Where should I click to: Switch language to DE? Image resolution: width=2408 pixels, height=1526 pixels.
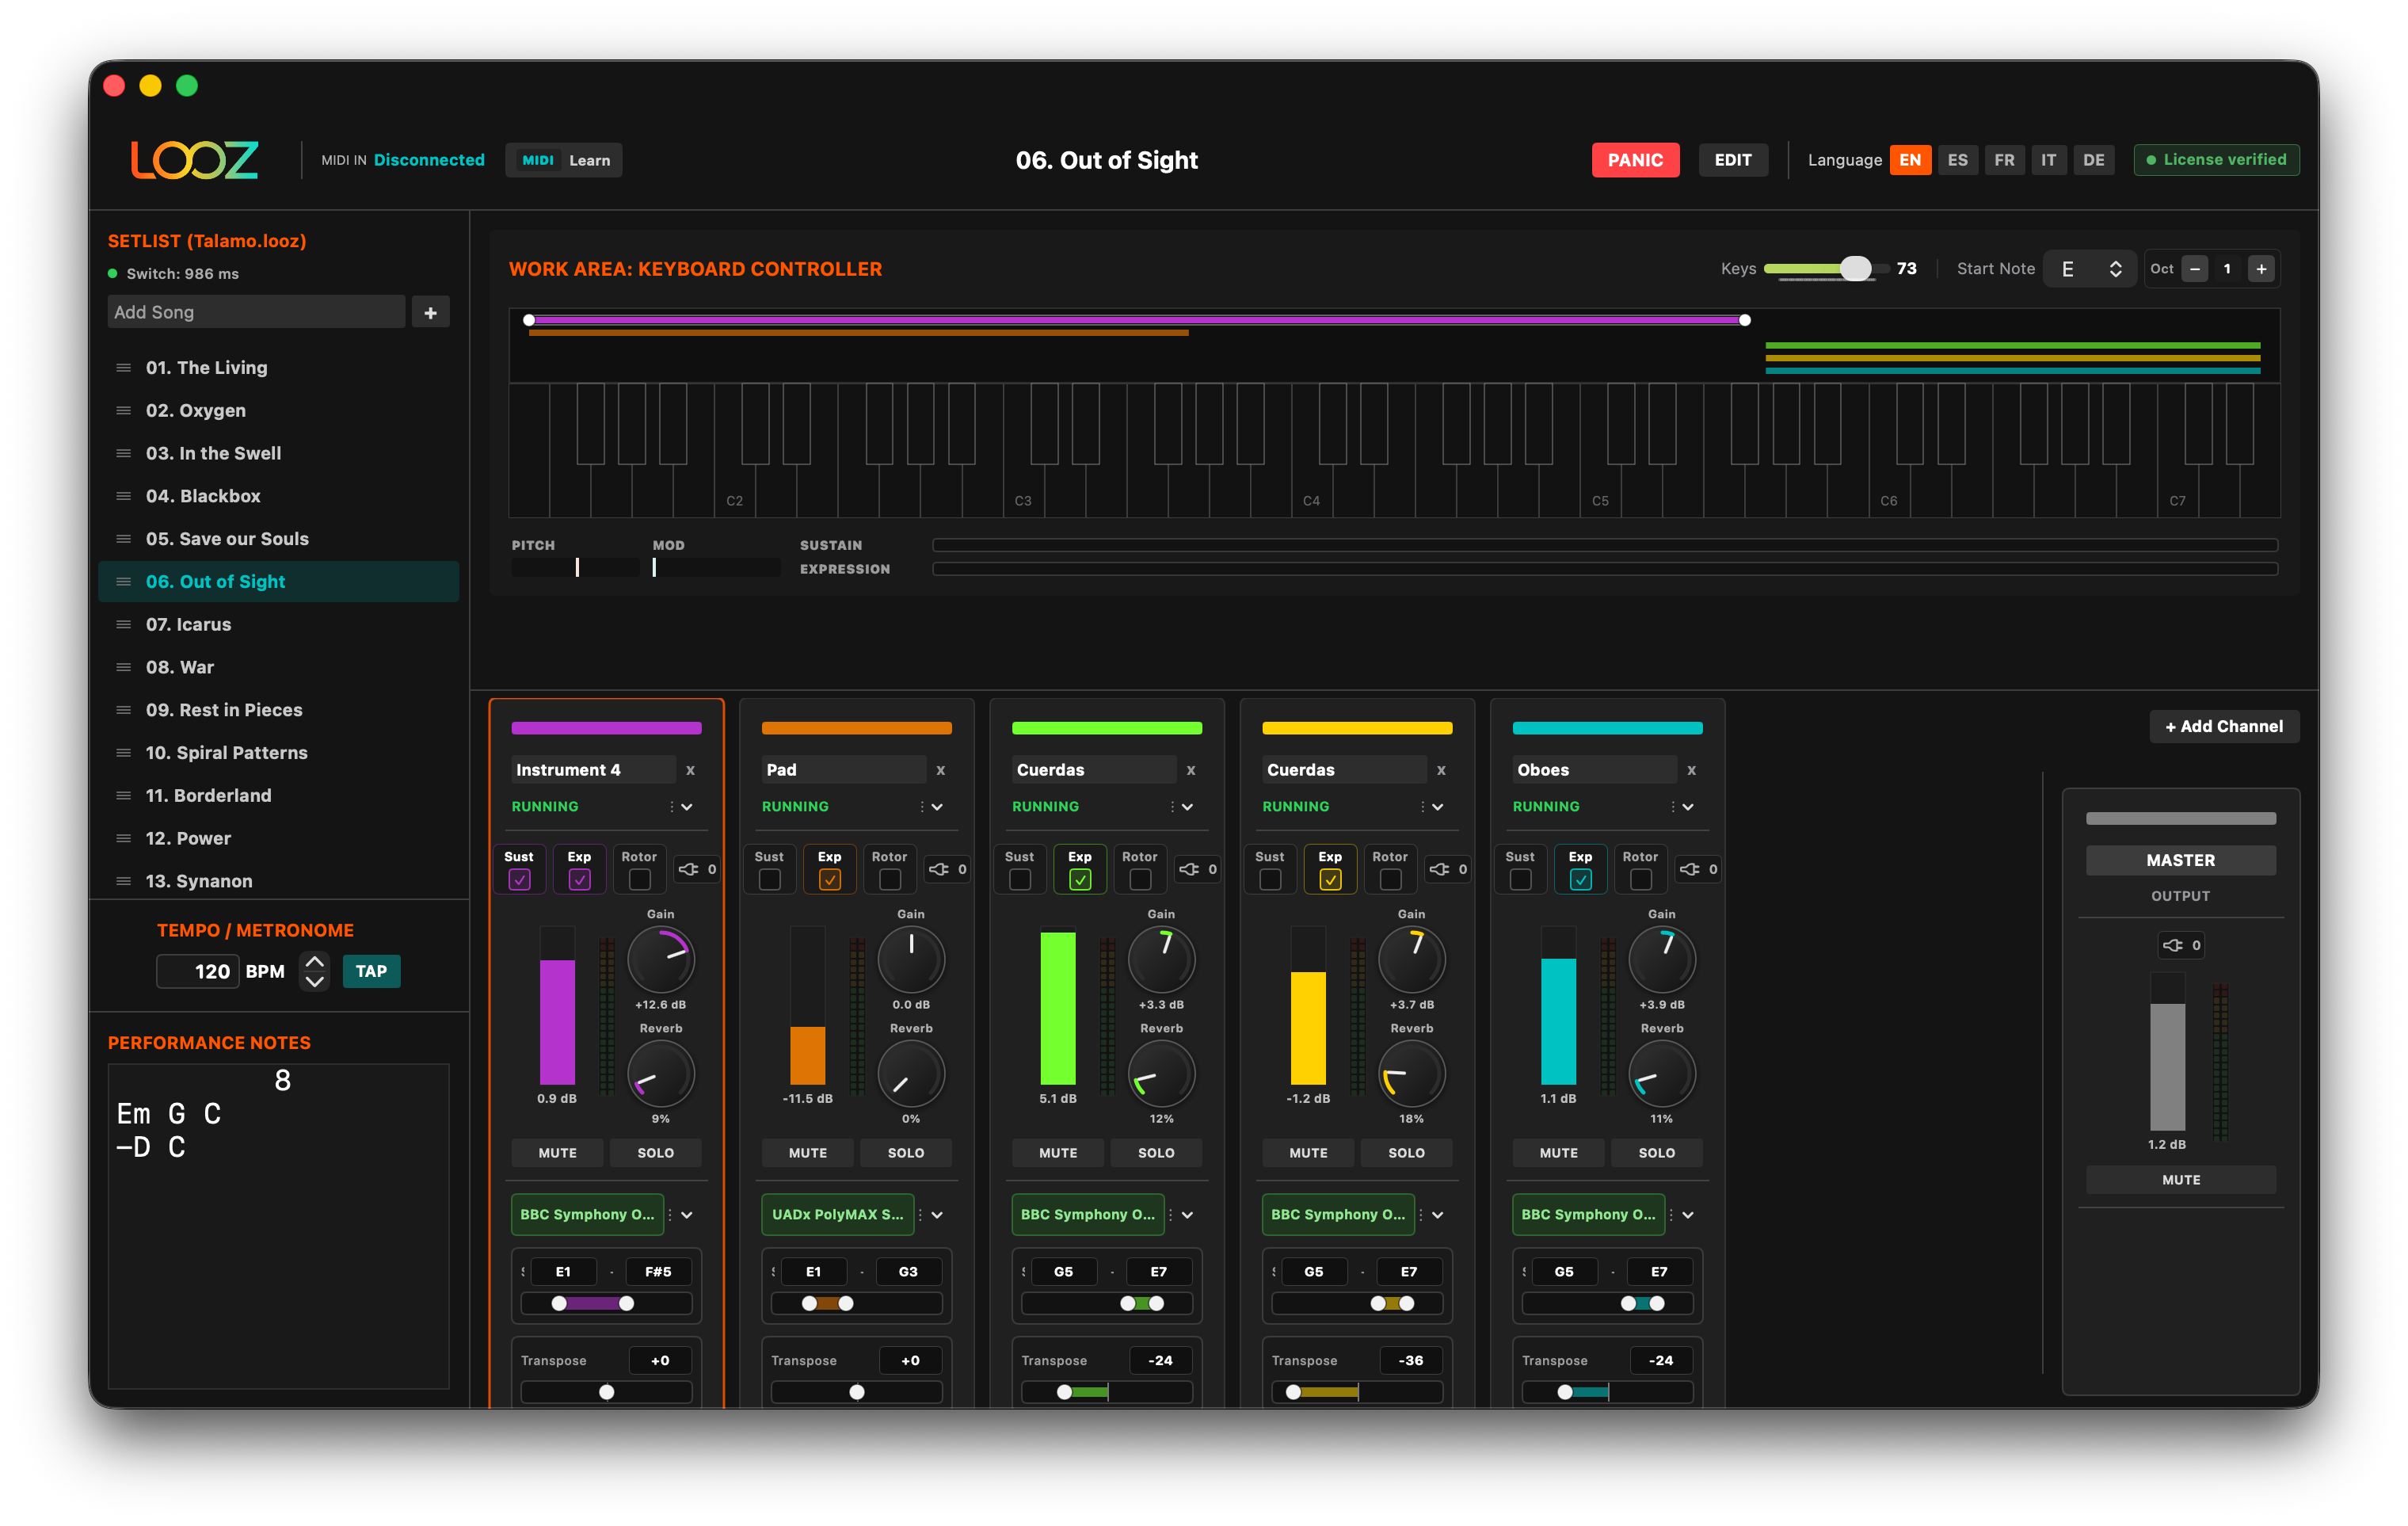tap(2093, 160)
